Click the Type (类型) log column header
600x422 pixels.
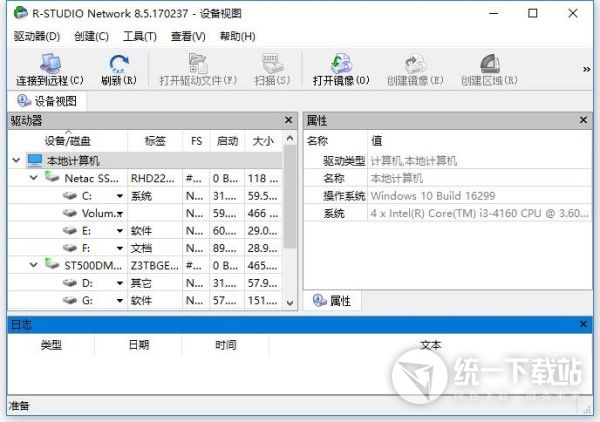51,345
